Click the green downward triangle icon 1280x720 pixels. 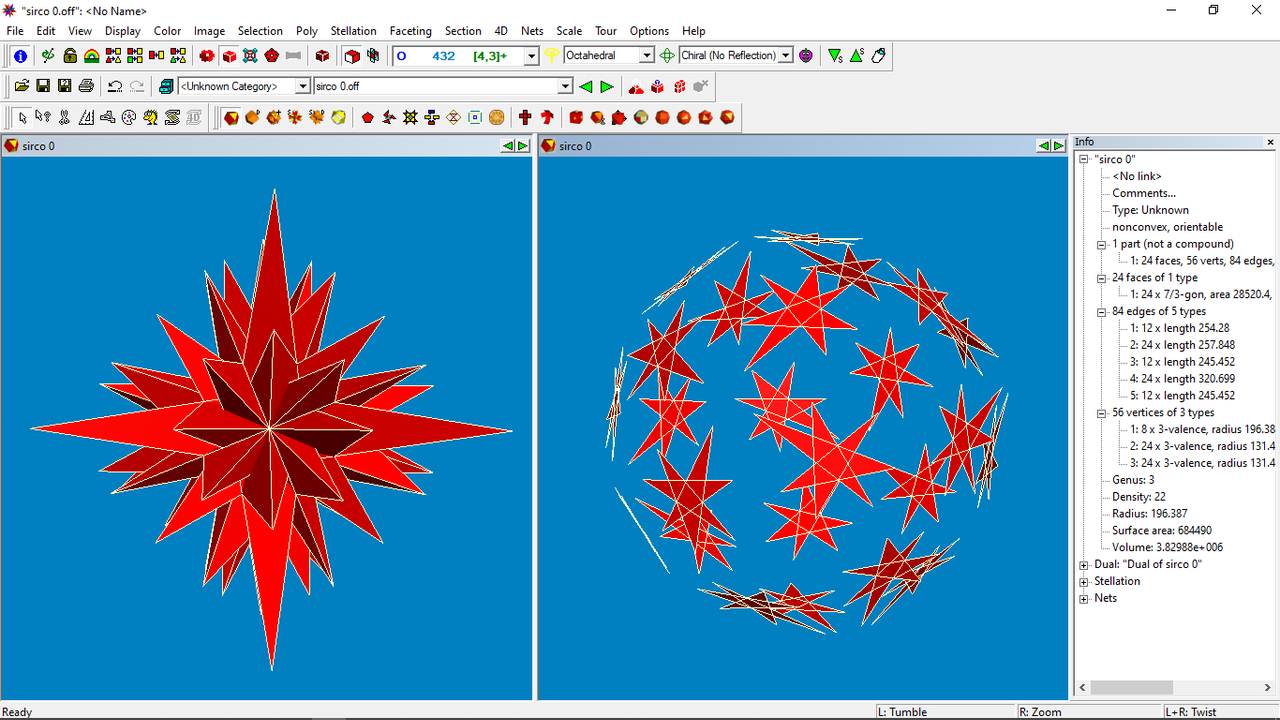[x=835, y=56]
